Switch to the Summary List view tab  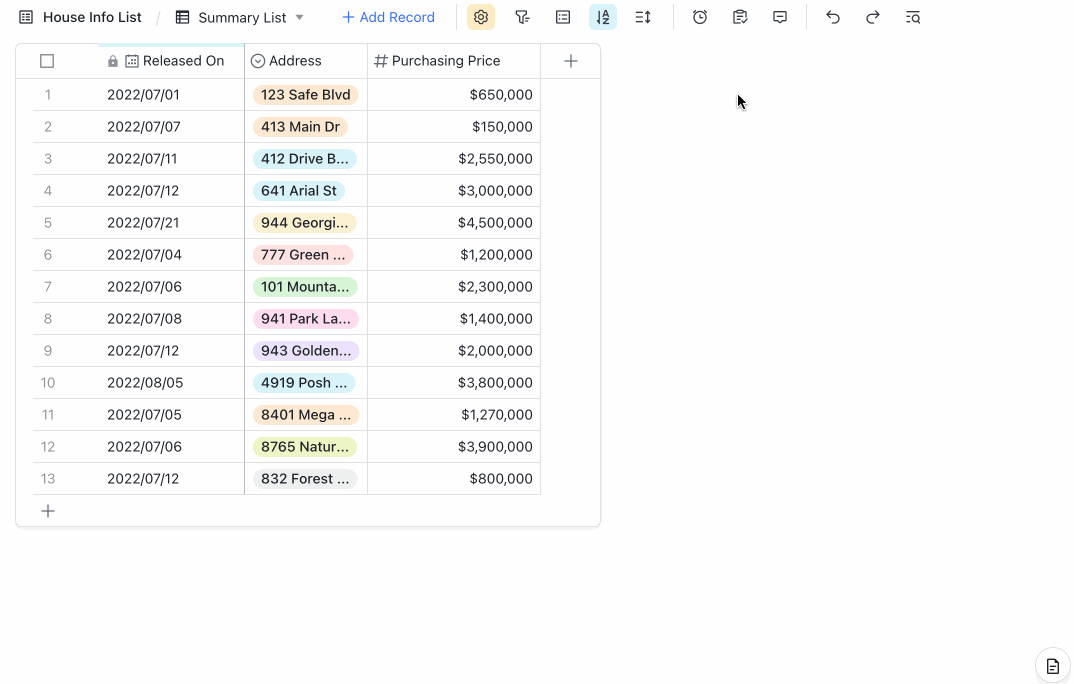tap(240, 17)
